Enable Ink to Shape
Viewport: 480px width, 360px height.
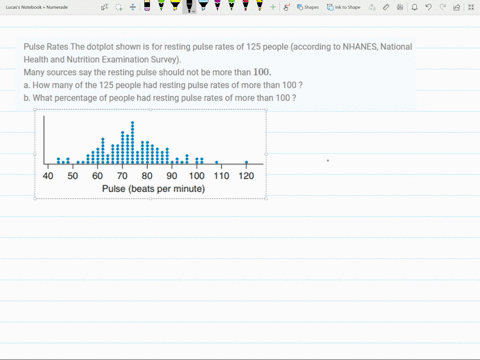point(343,7)
